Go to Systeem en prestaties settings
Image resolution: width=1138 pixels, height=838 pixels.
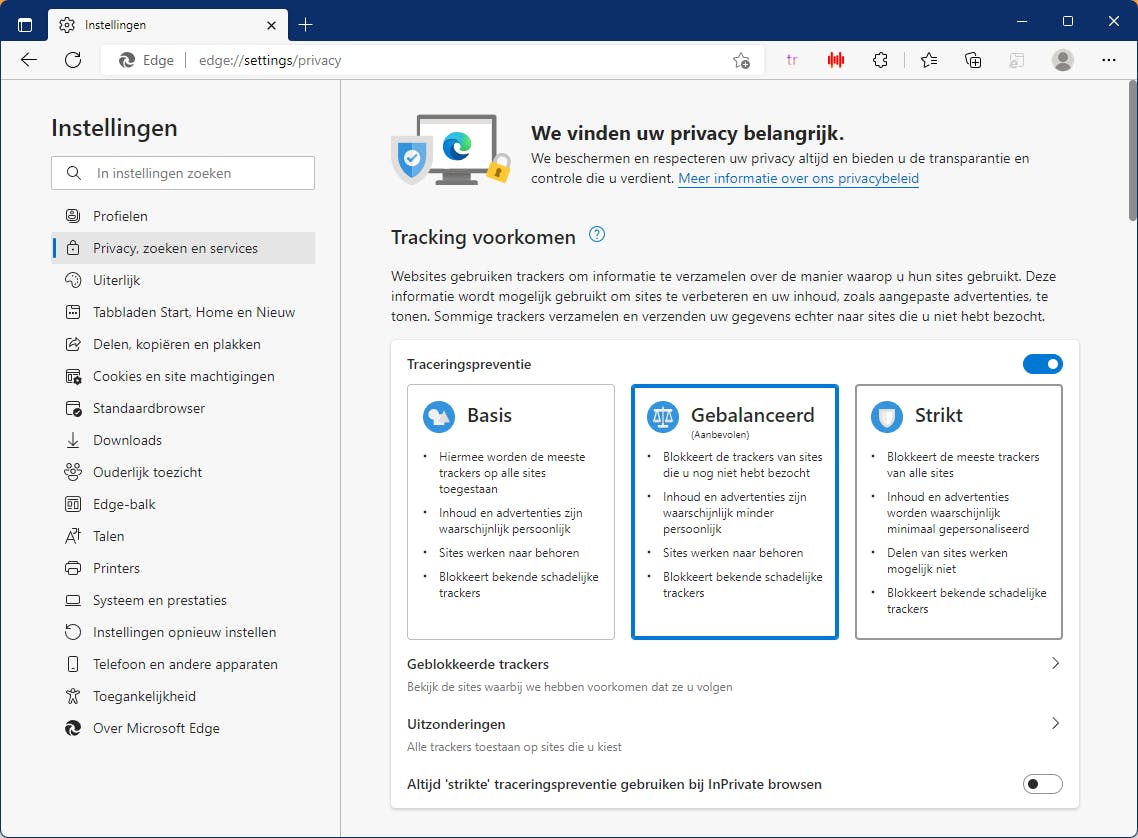click(x=159, y=600)
